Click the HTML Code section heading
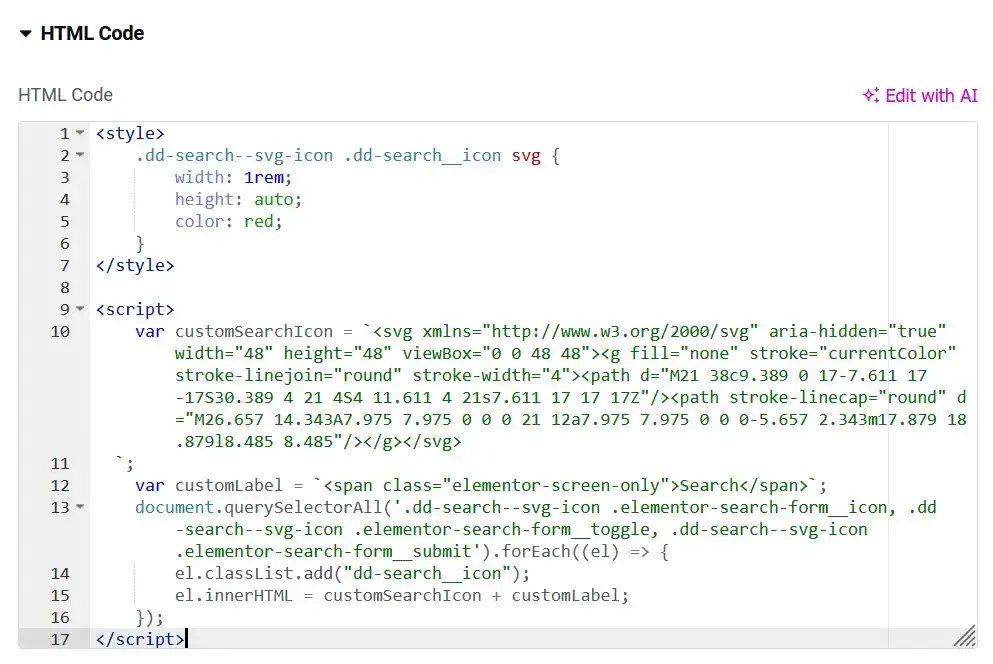The width and height of the screenshot is (993, 664). pyautogui.click(x=92, y=33)
